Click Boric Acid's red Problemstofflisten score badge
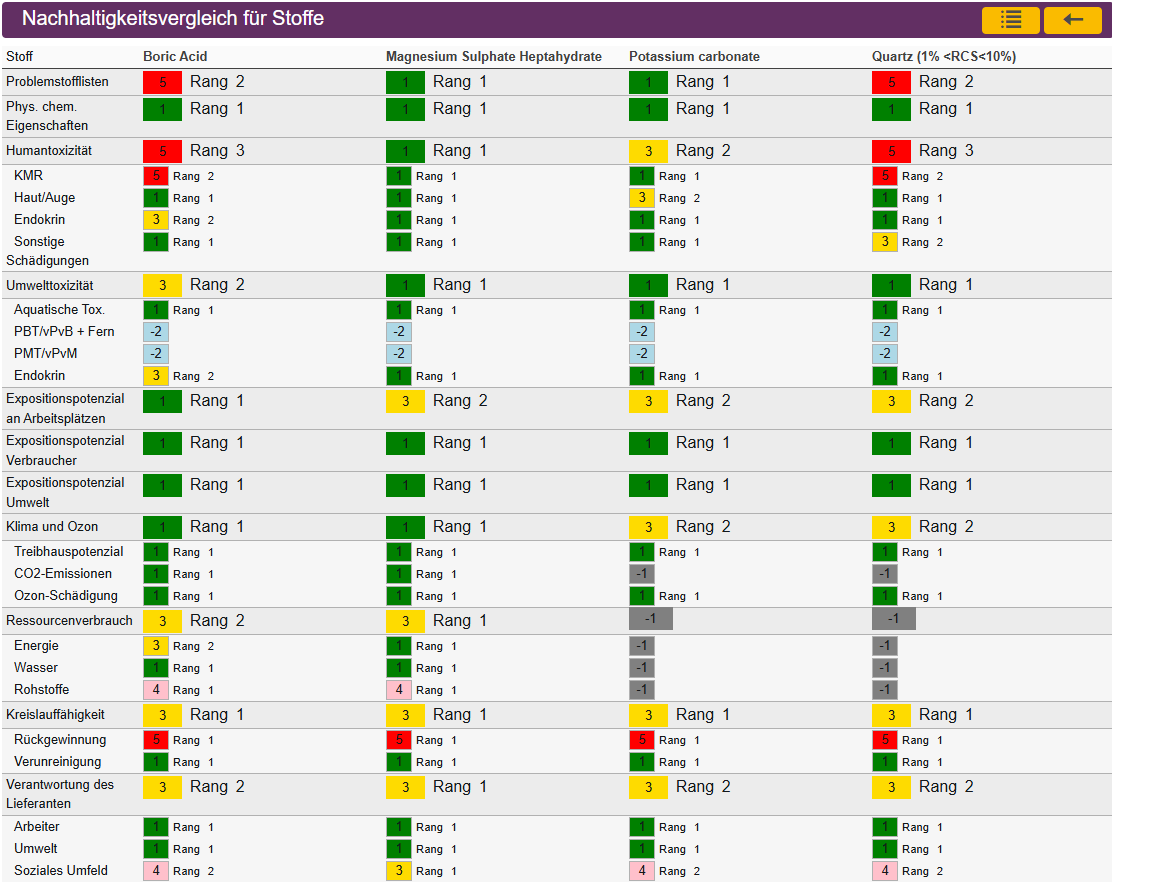Image resolution: width=1152 pixels, height=882 pixels. point(162,82)
